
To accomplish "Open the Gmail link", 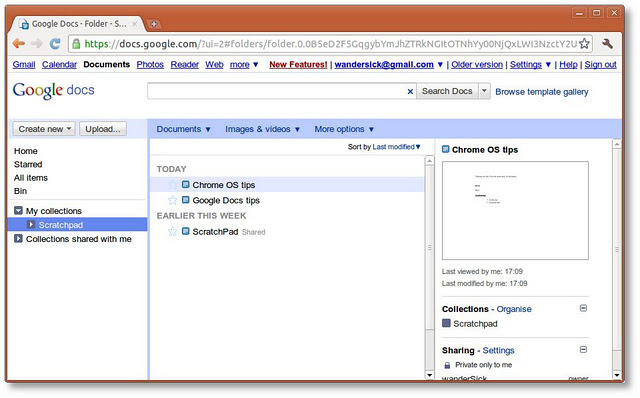I will click(x=24, y=64).
